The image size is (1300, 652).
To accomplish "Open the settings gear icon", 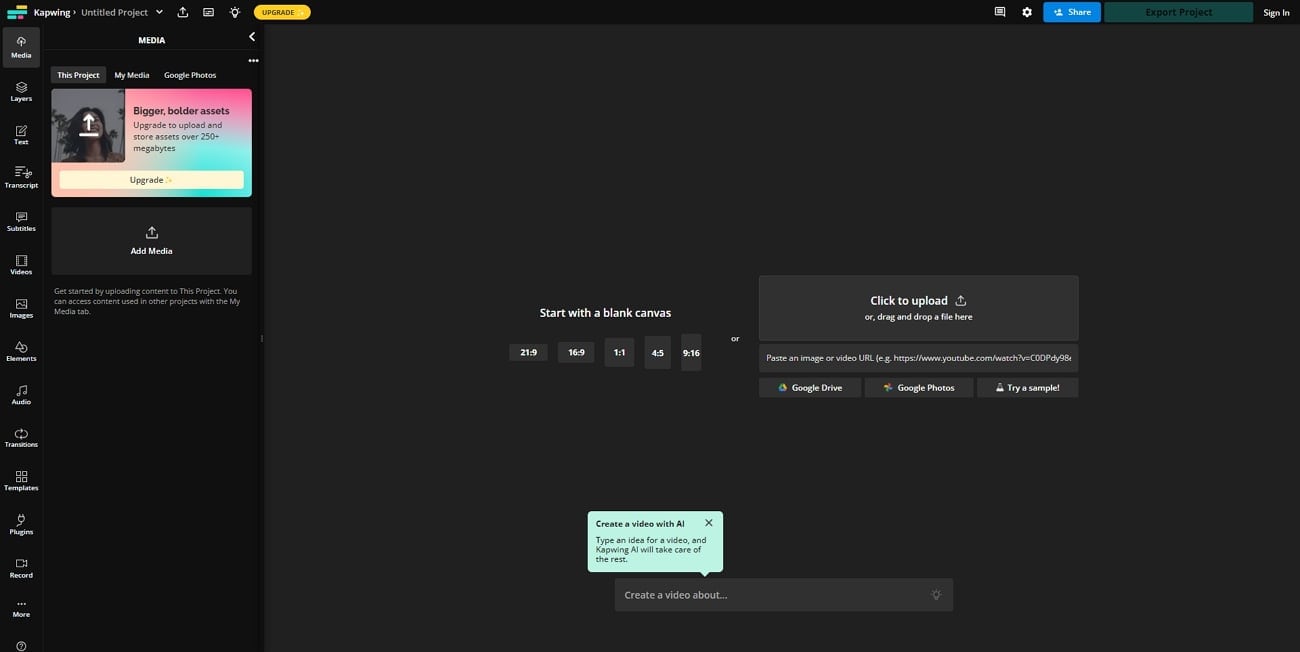I will pyautogui.click(x=1027, y=12).
